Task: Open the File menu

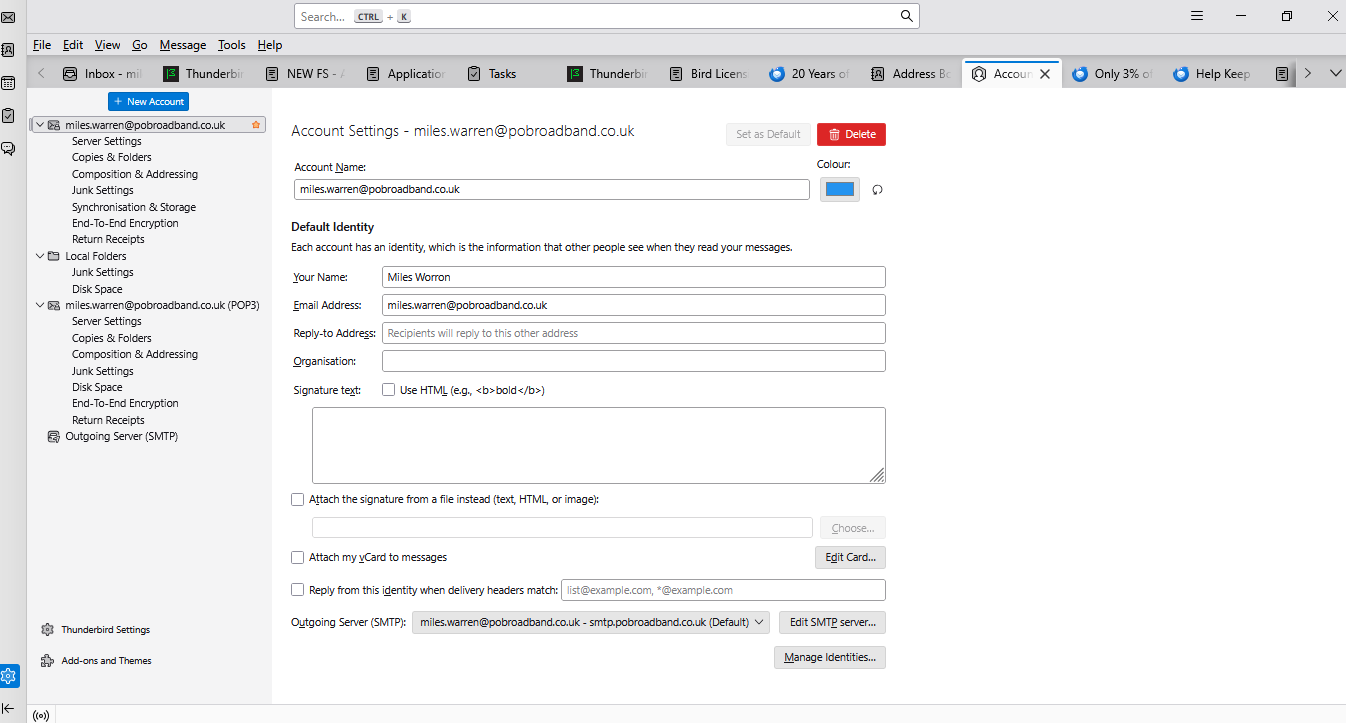Action: pyautogui.click(x=42, y=45)
